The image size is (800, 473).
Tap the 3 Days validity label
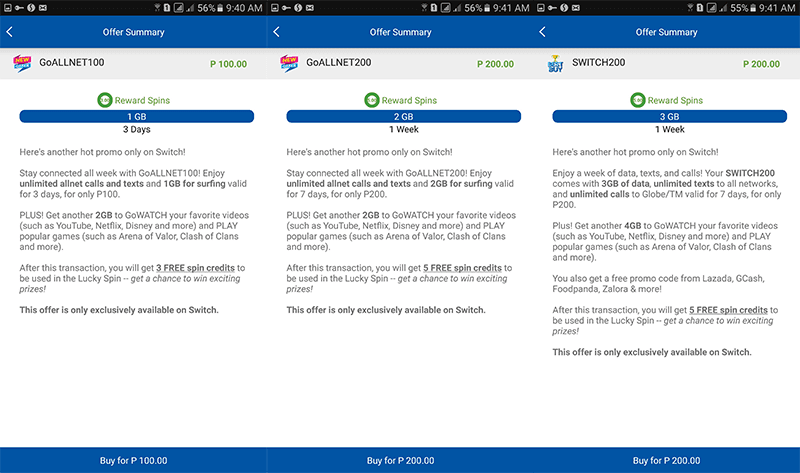click(x=137, y=130)
